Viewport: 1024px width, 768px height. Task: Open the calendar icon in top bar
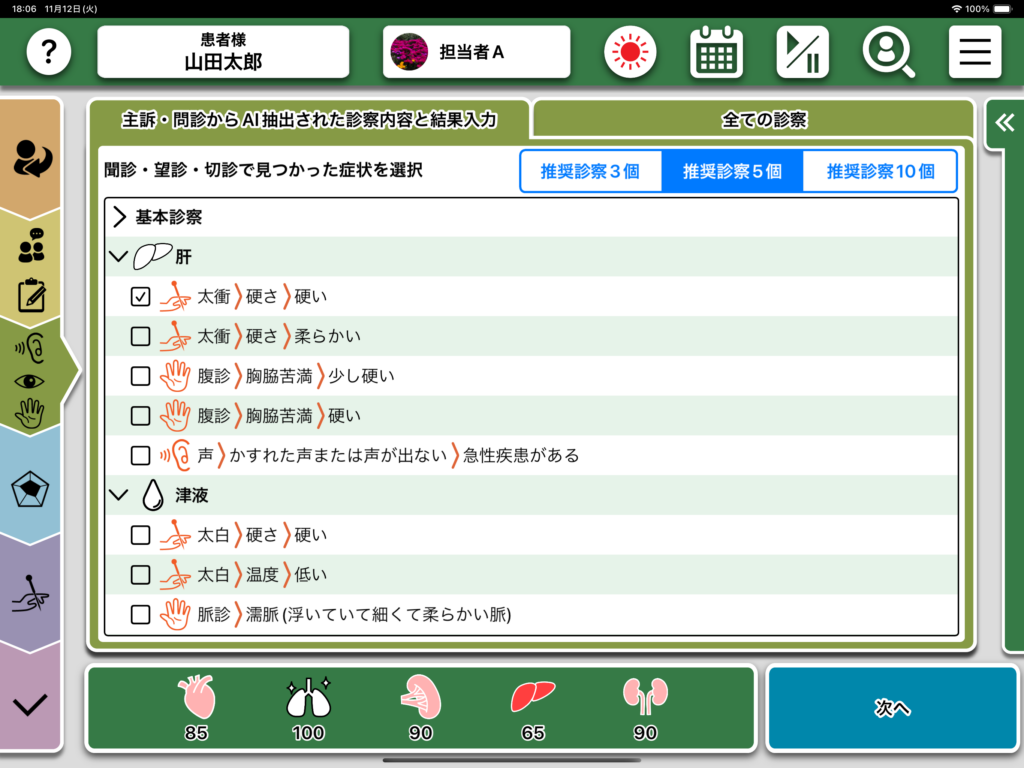click(716, 52)
